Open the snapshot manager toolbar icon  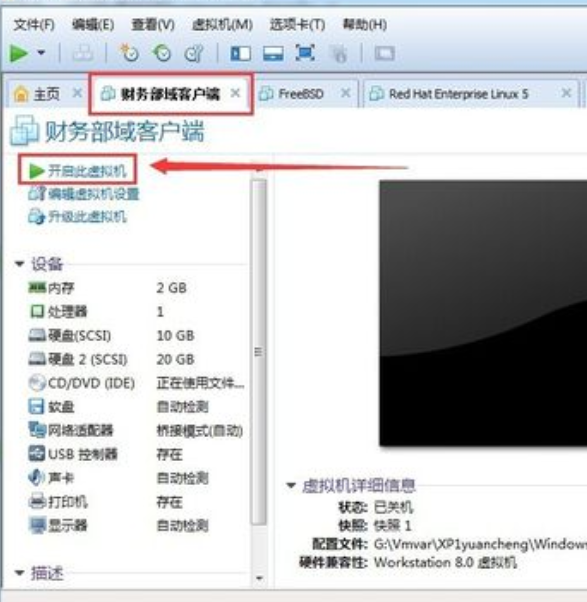point(193,53)
